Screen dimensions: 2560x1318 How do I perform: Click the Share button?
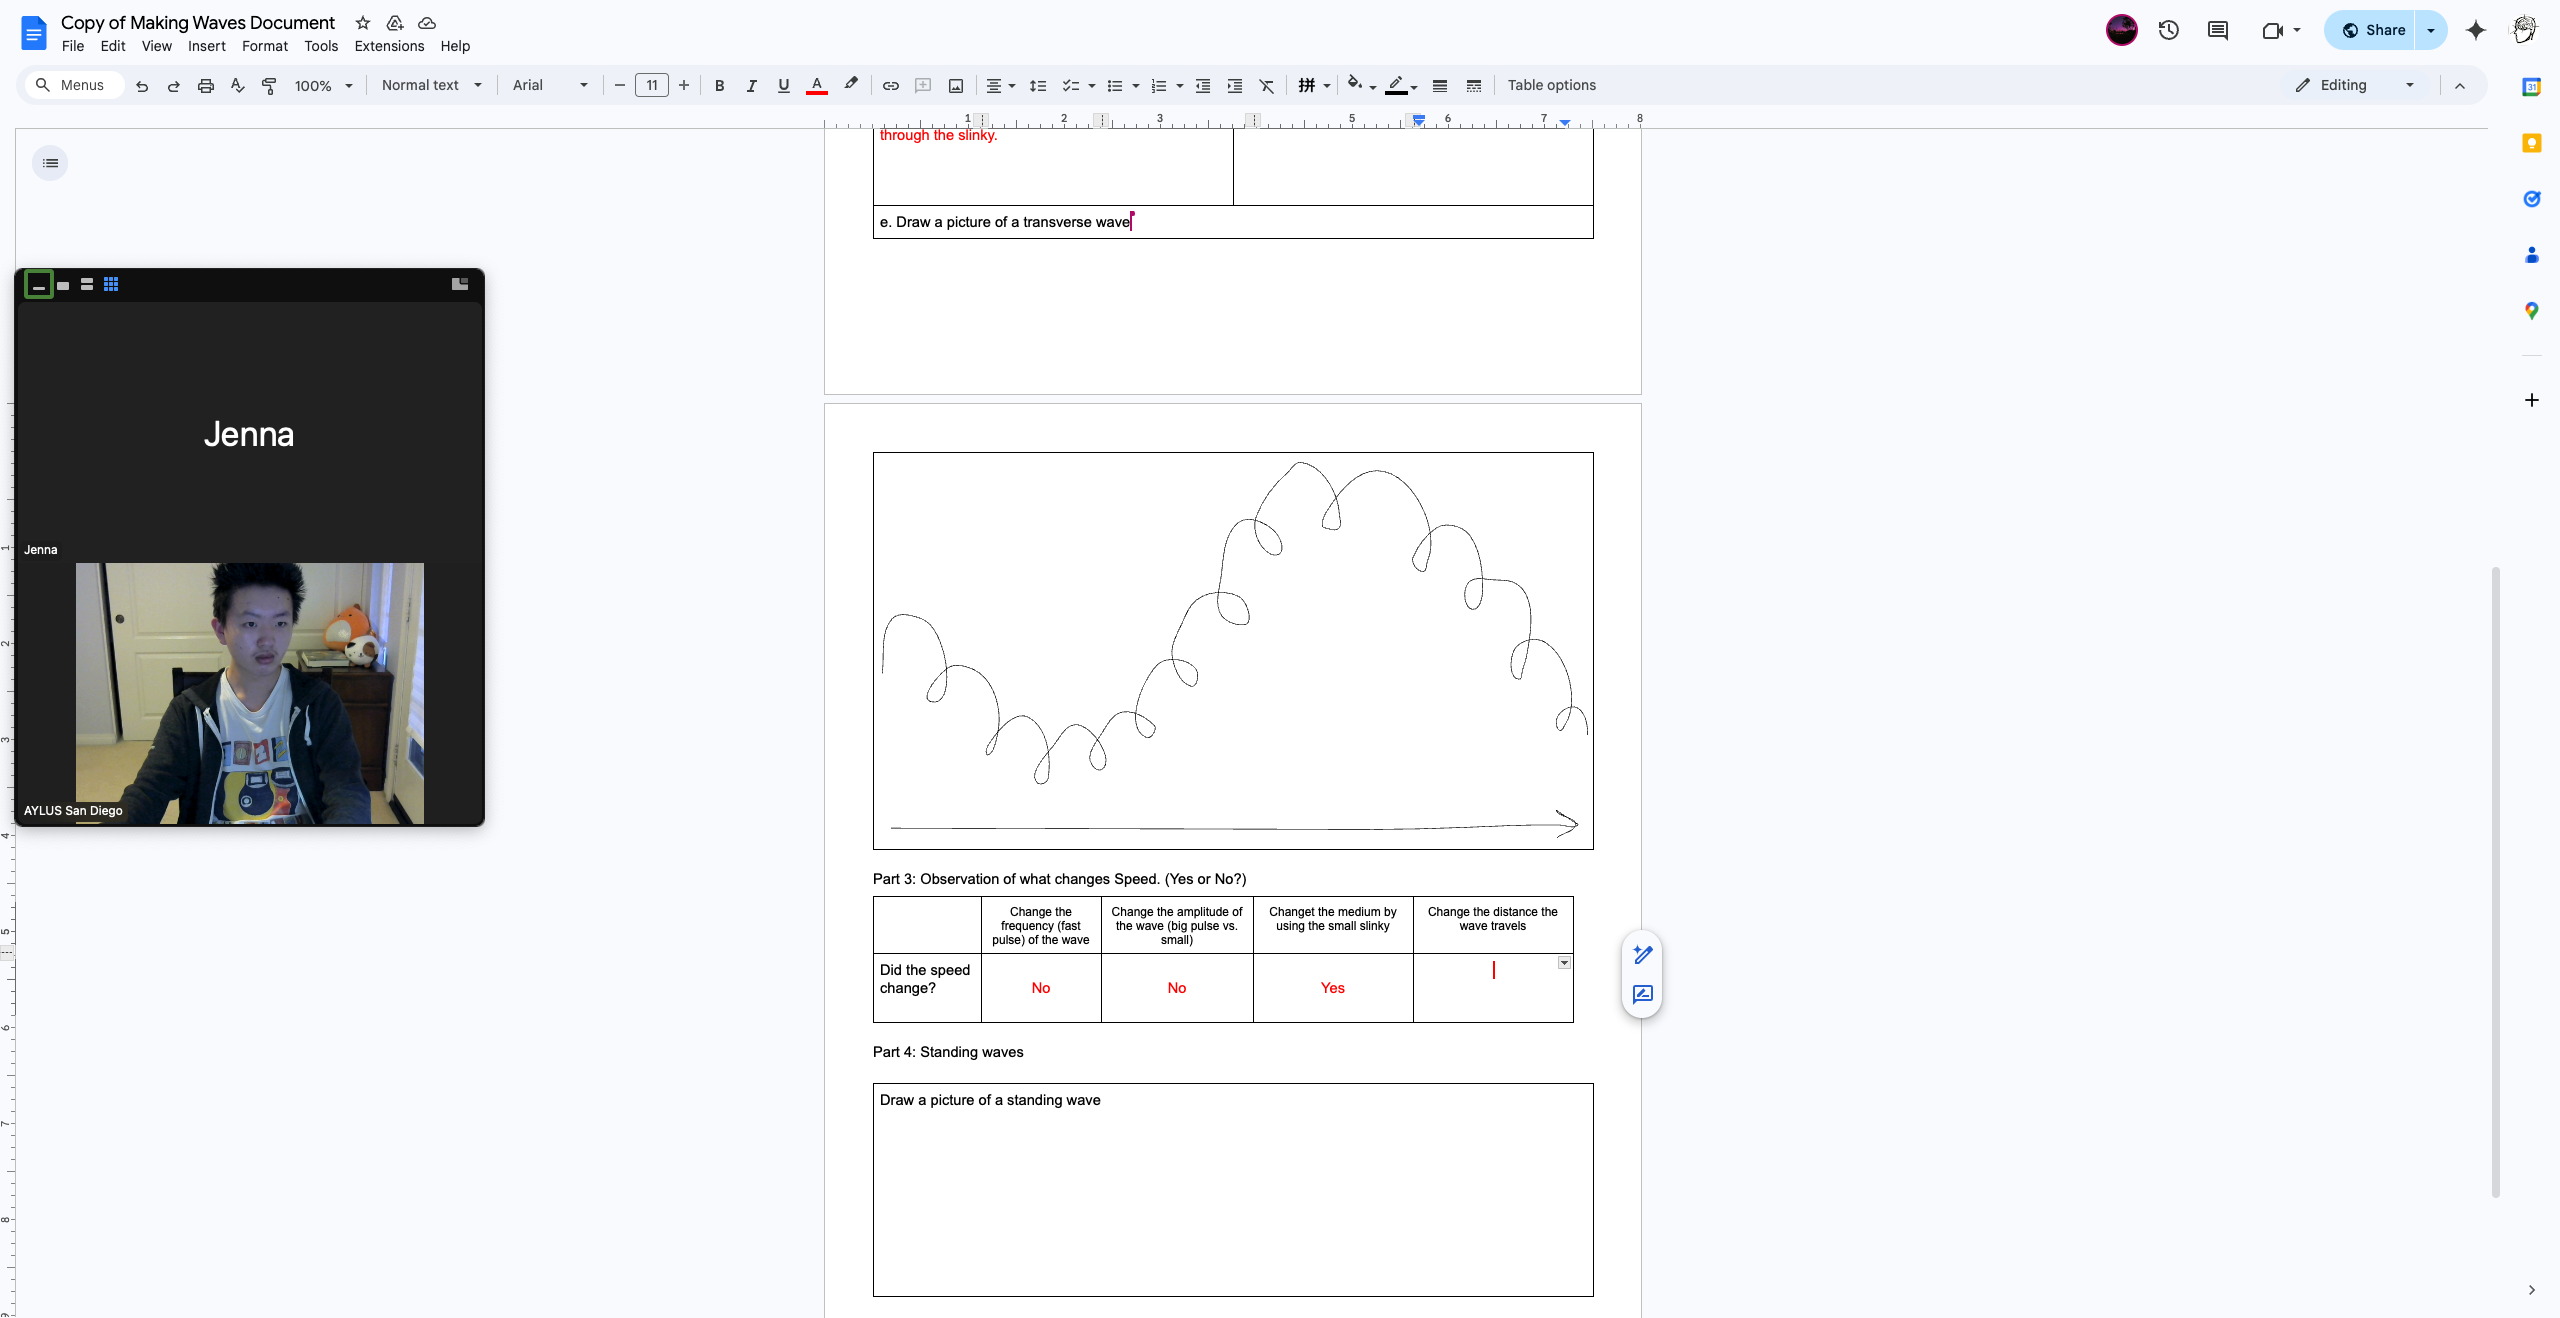(2370, 30)
